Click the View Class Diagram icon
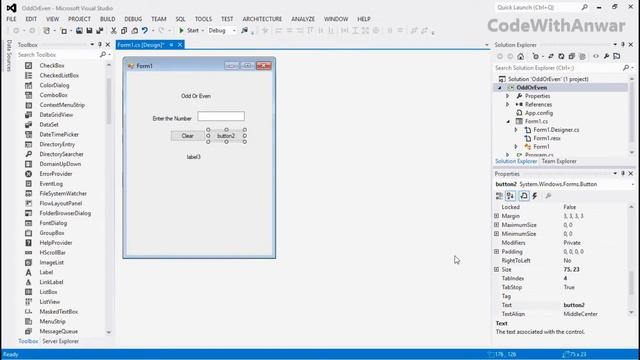Viewport: 640px width, 360px height. click(x=617, y=56)
